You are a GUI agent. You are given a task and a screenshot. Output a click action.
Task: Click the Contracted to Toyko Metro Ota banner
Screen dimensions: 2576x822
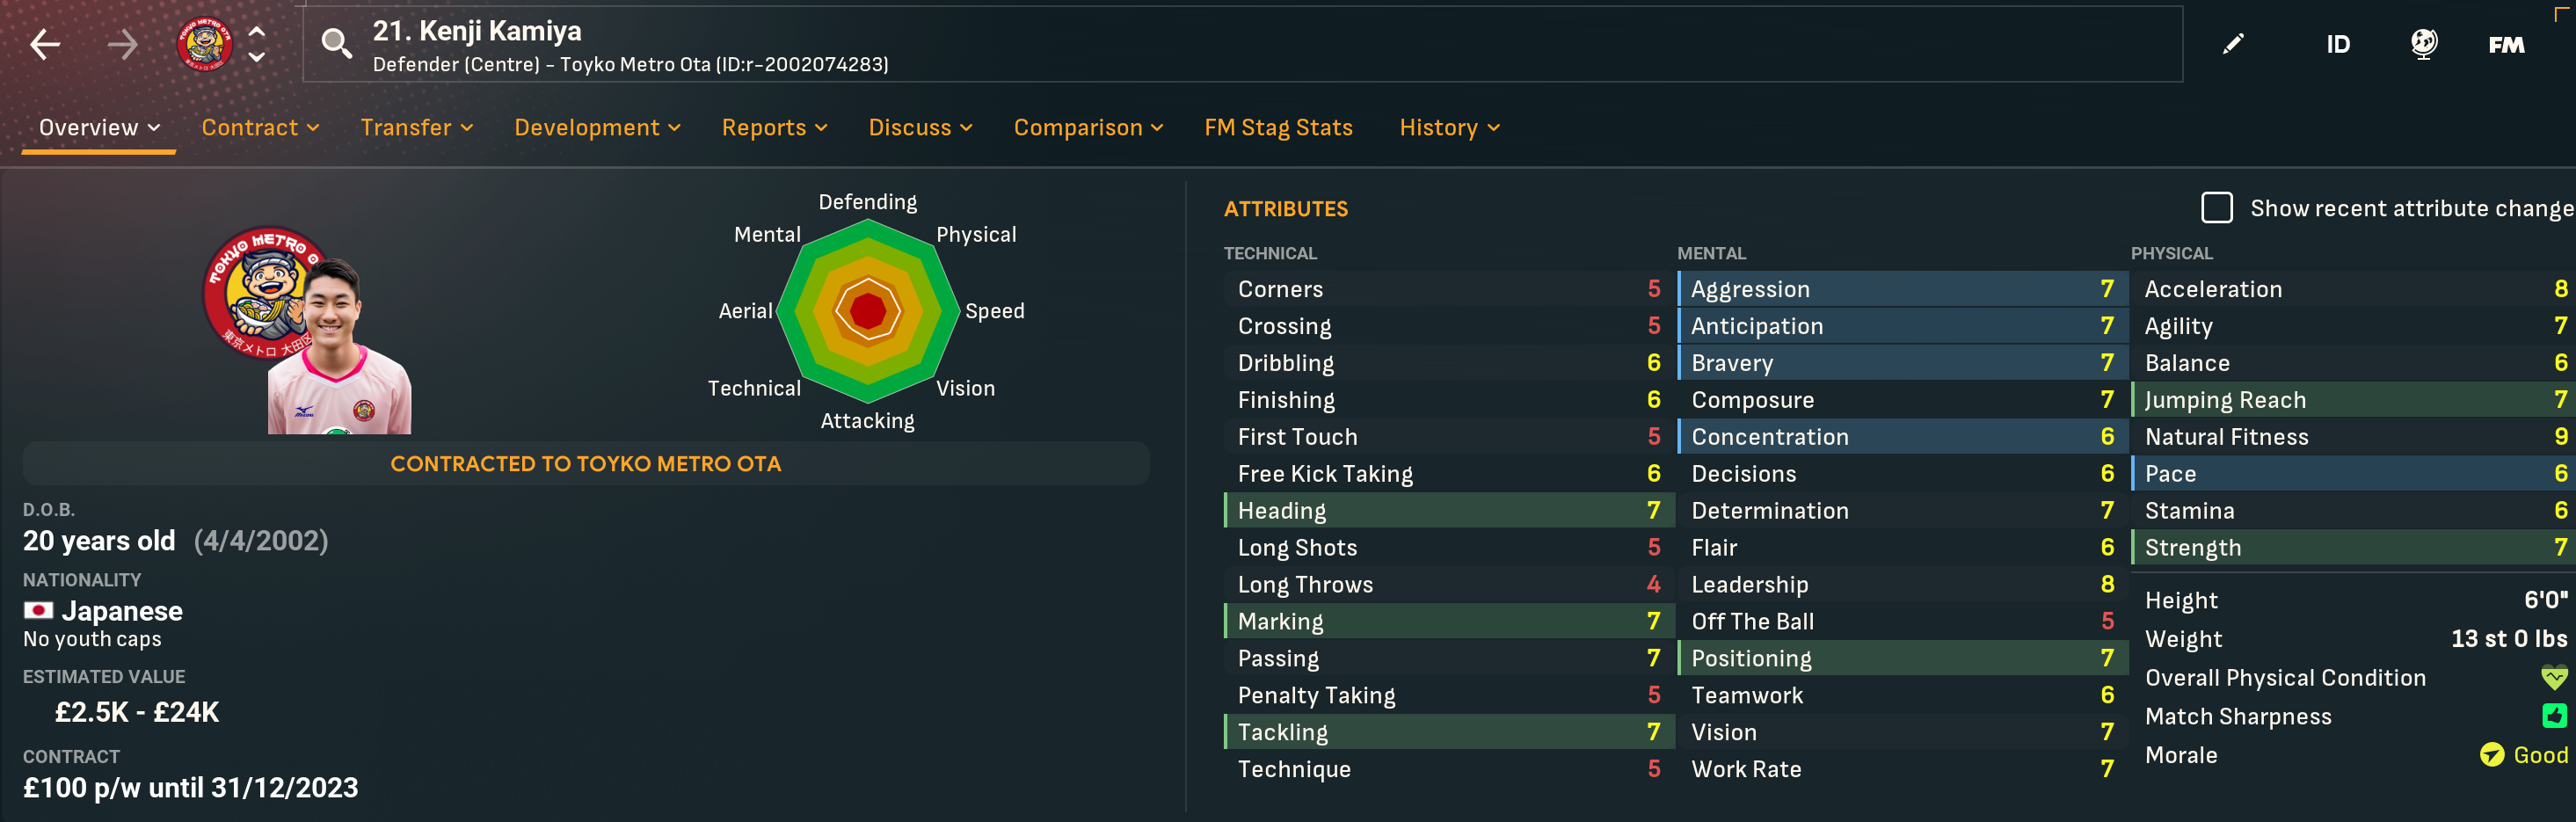[586, 464]
